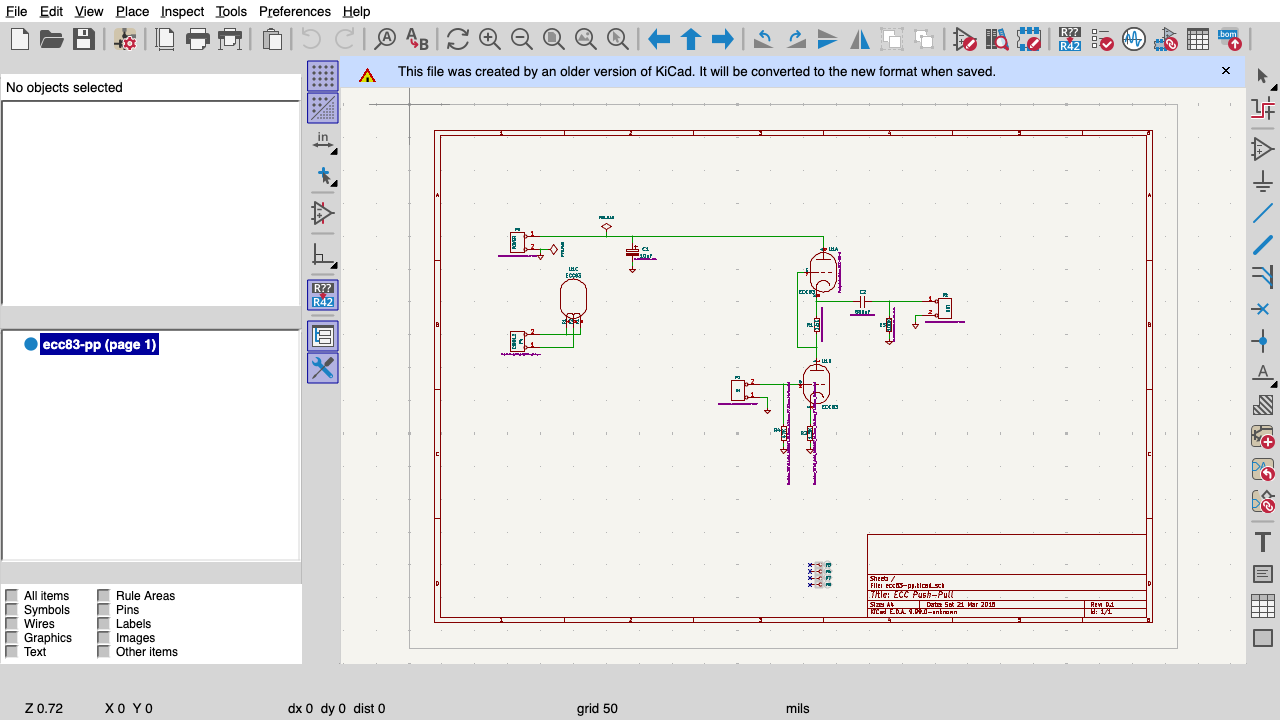Image resolution: width=1280 pixels, height=720 pixels.
Task: Place a junction dot
Action: (x=1263, y=341)
